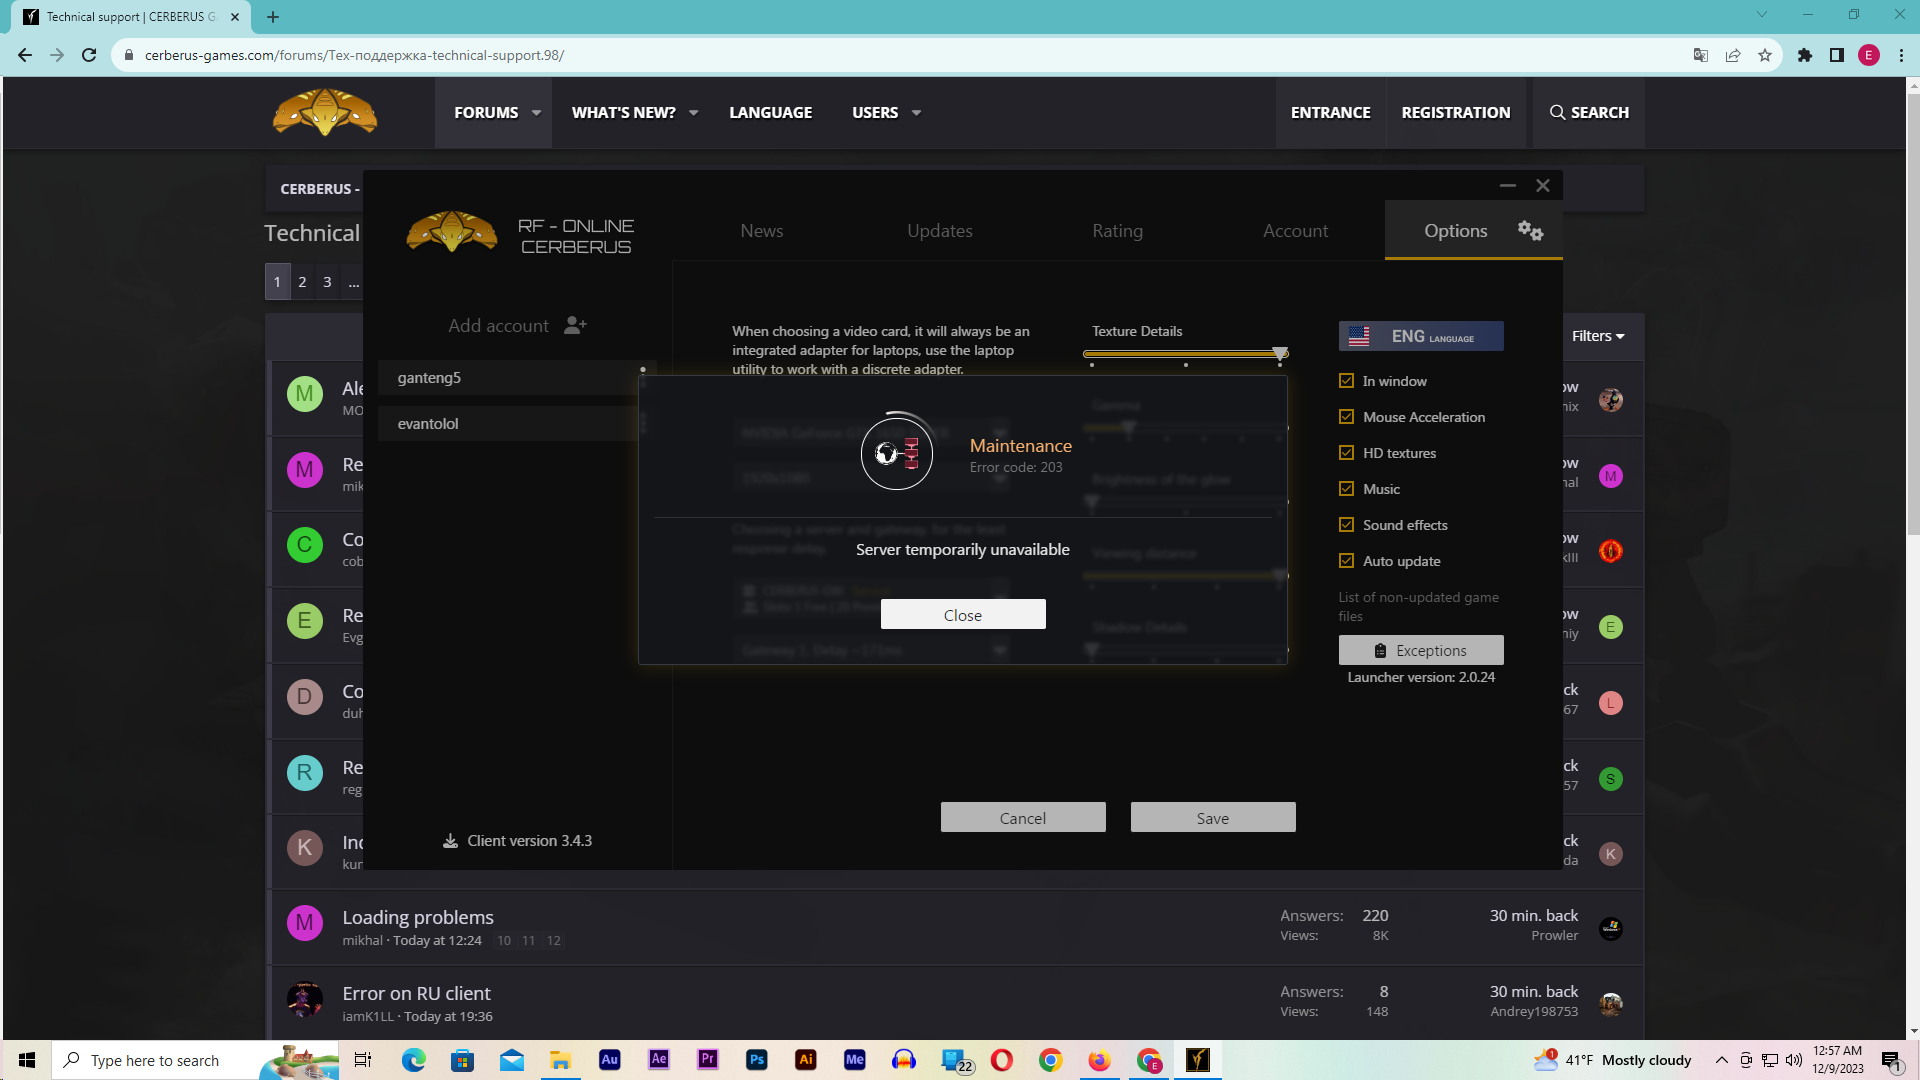This screenshot has height=1080, width=1920.
Task: Toggle the In window checkbox
Action: pyautogui.click(x=1346, y=381)
